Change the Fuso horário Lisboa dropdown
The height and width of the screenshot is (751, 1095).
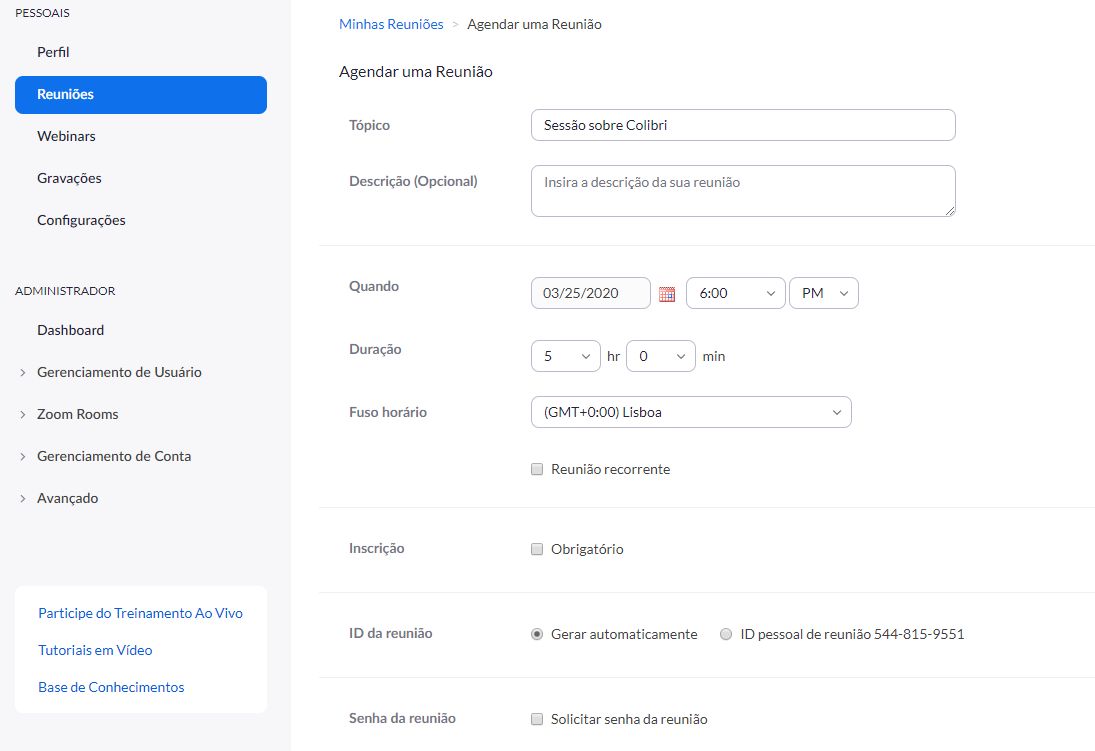690,412
